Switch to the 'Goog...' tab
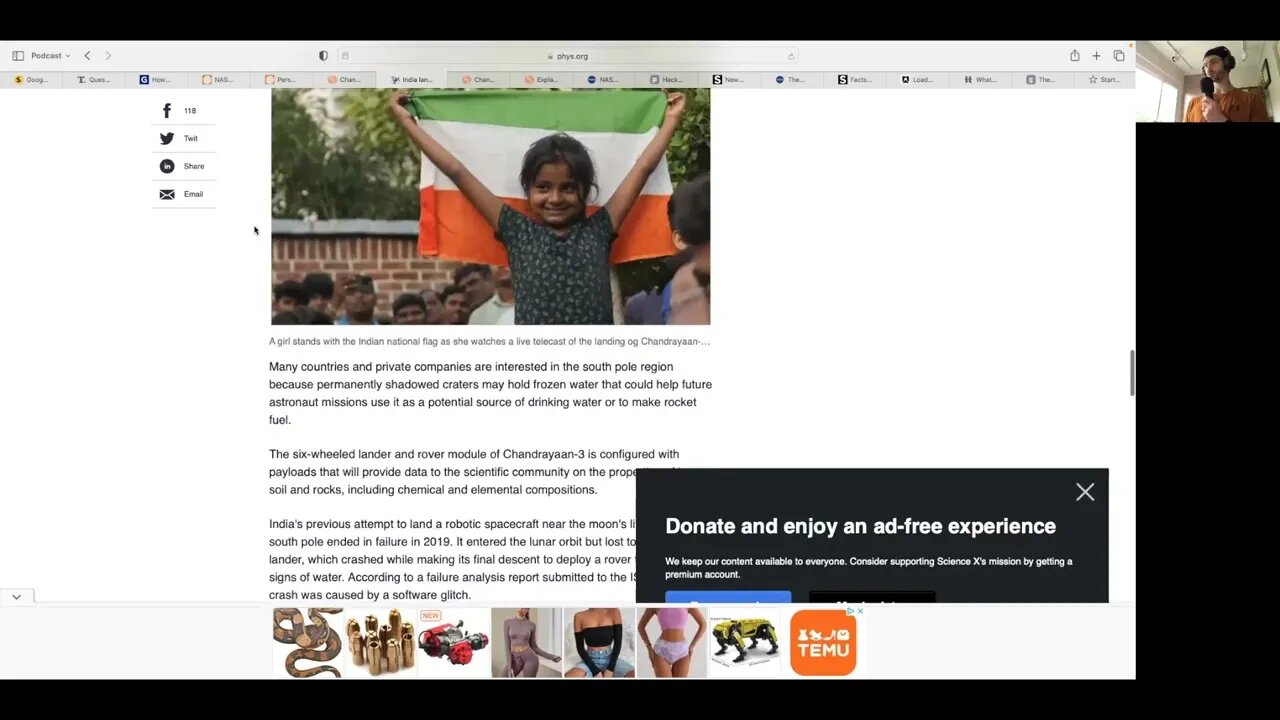 (x=32, y=79)
